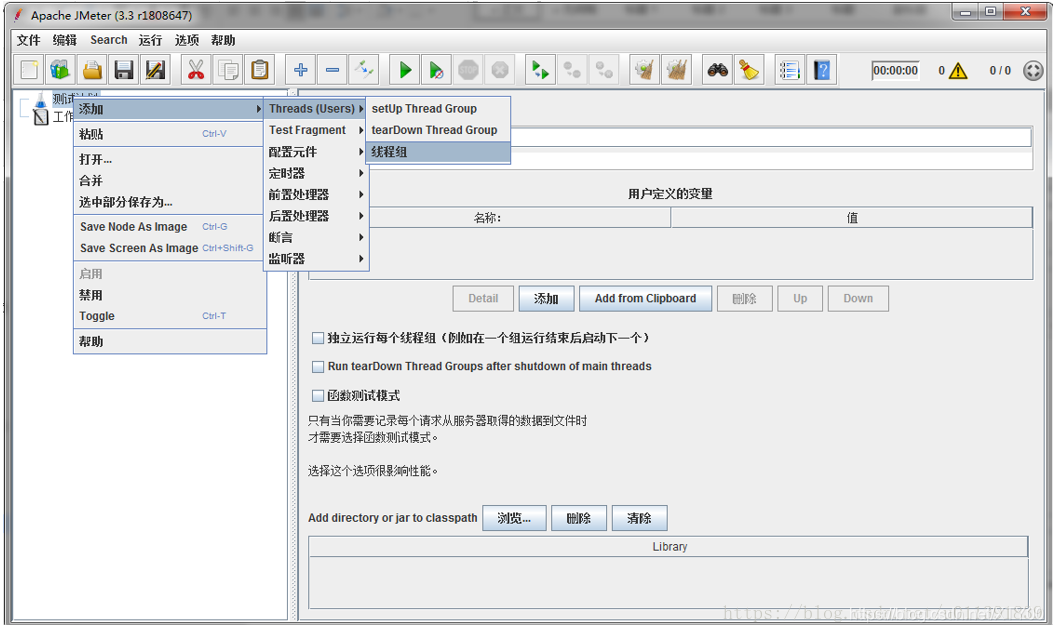The height and width of the screenshot is (633, 1054).
Task: Click the 添加 variable button
Action: 546,299
